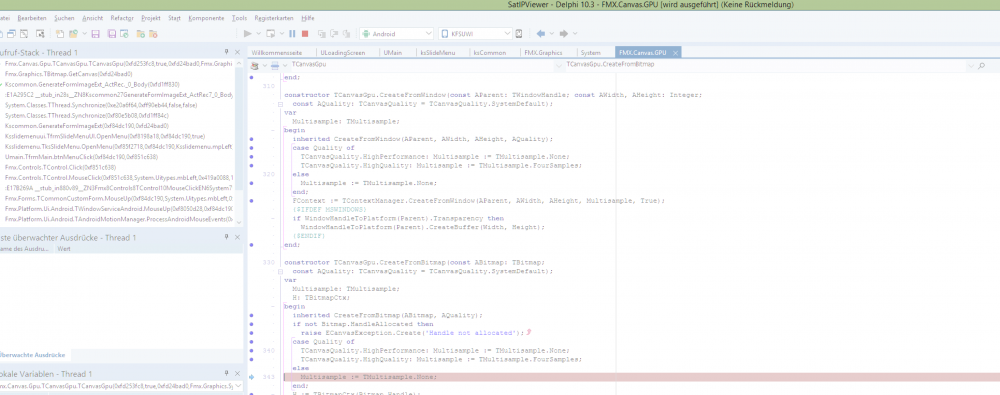1000x395 pixels.
Task: Pin the Lokale Variablen panel
Action: tap(226, 373)
